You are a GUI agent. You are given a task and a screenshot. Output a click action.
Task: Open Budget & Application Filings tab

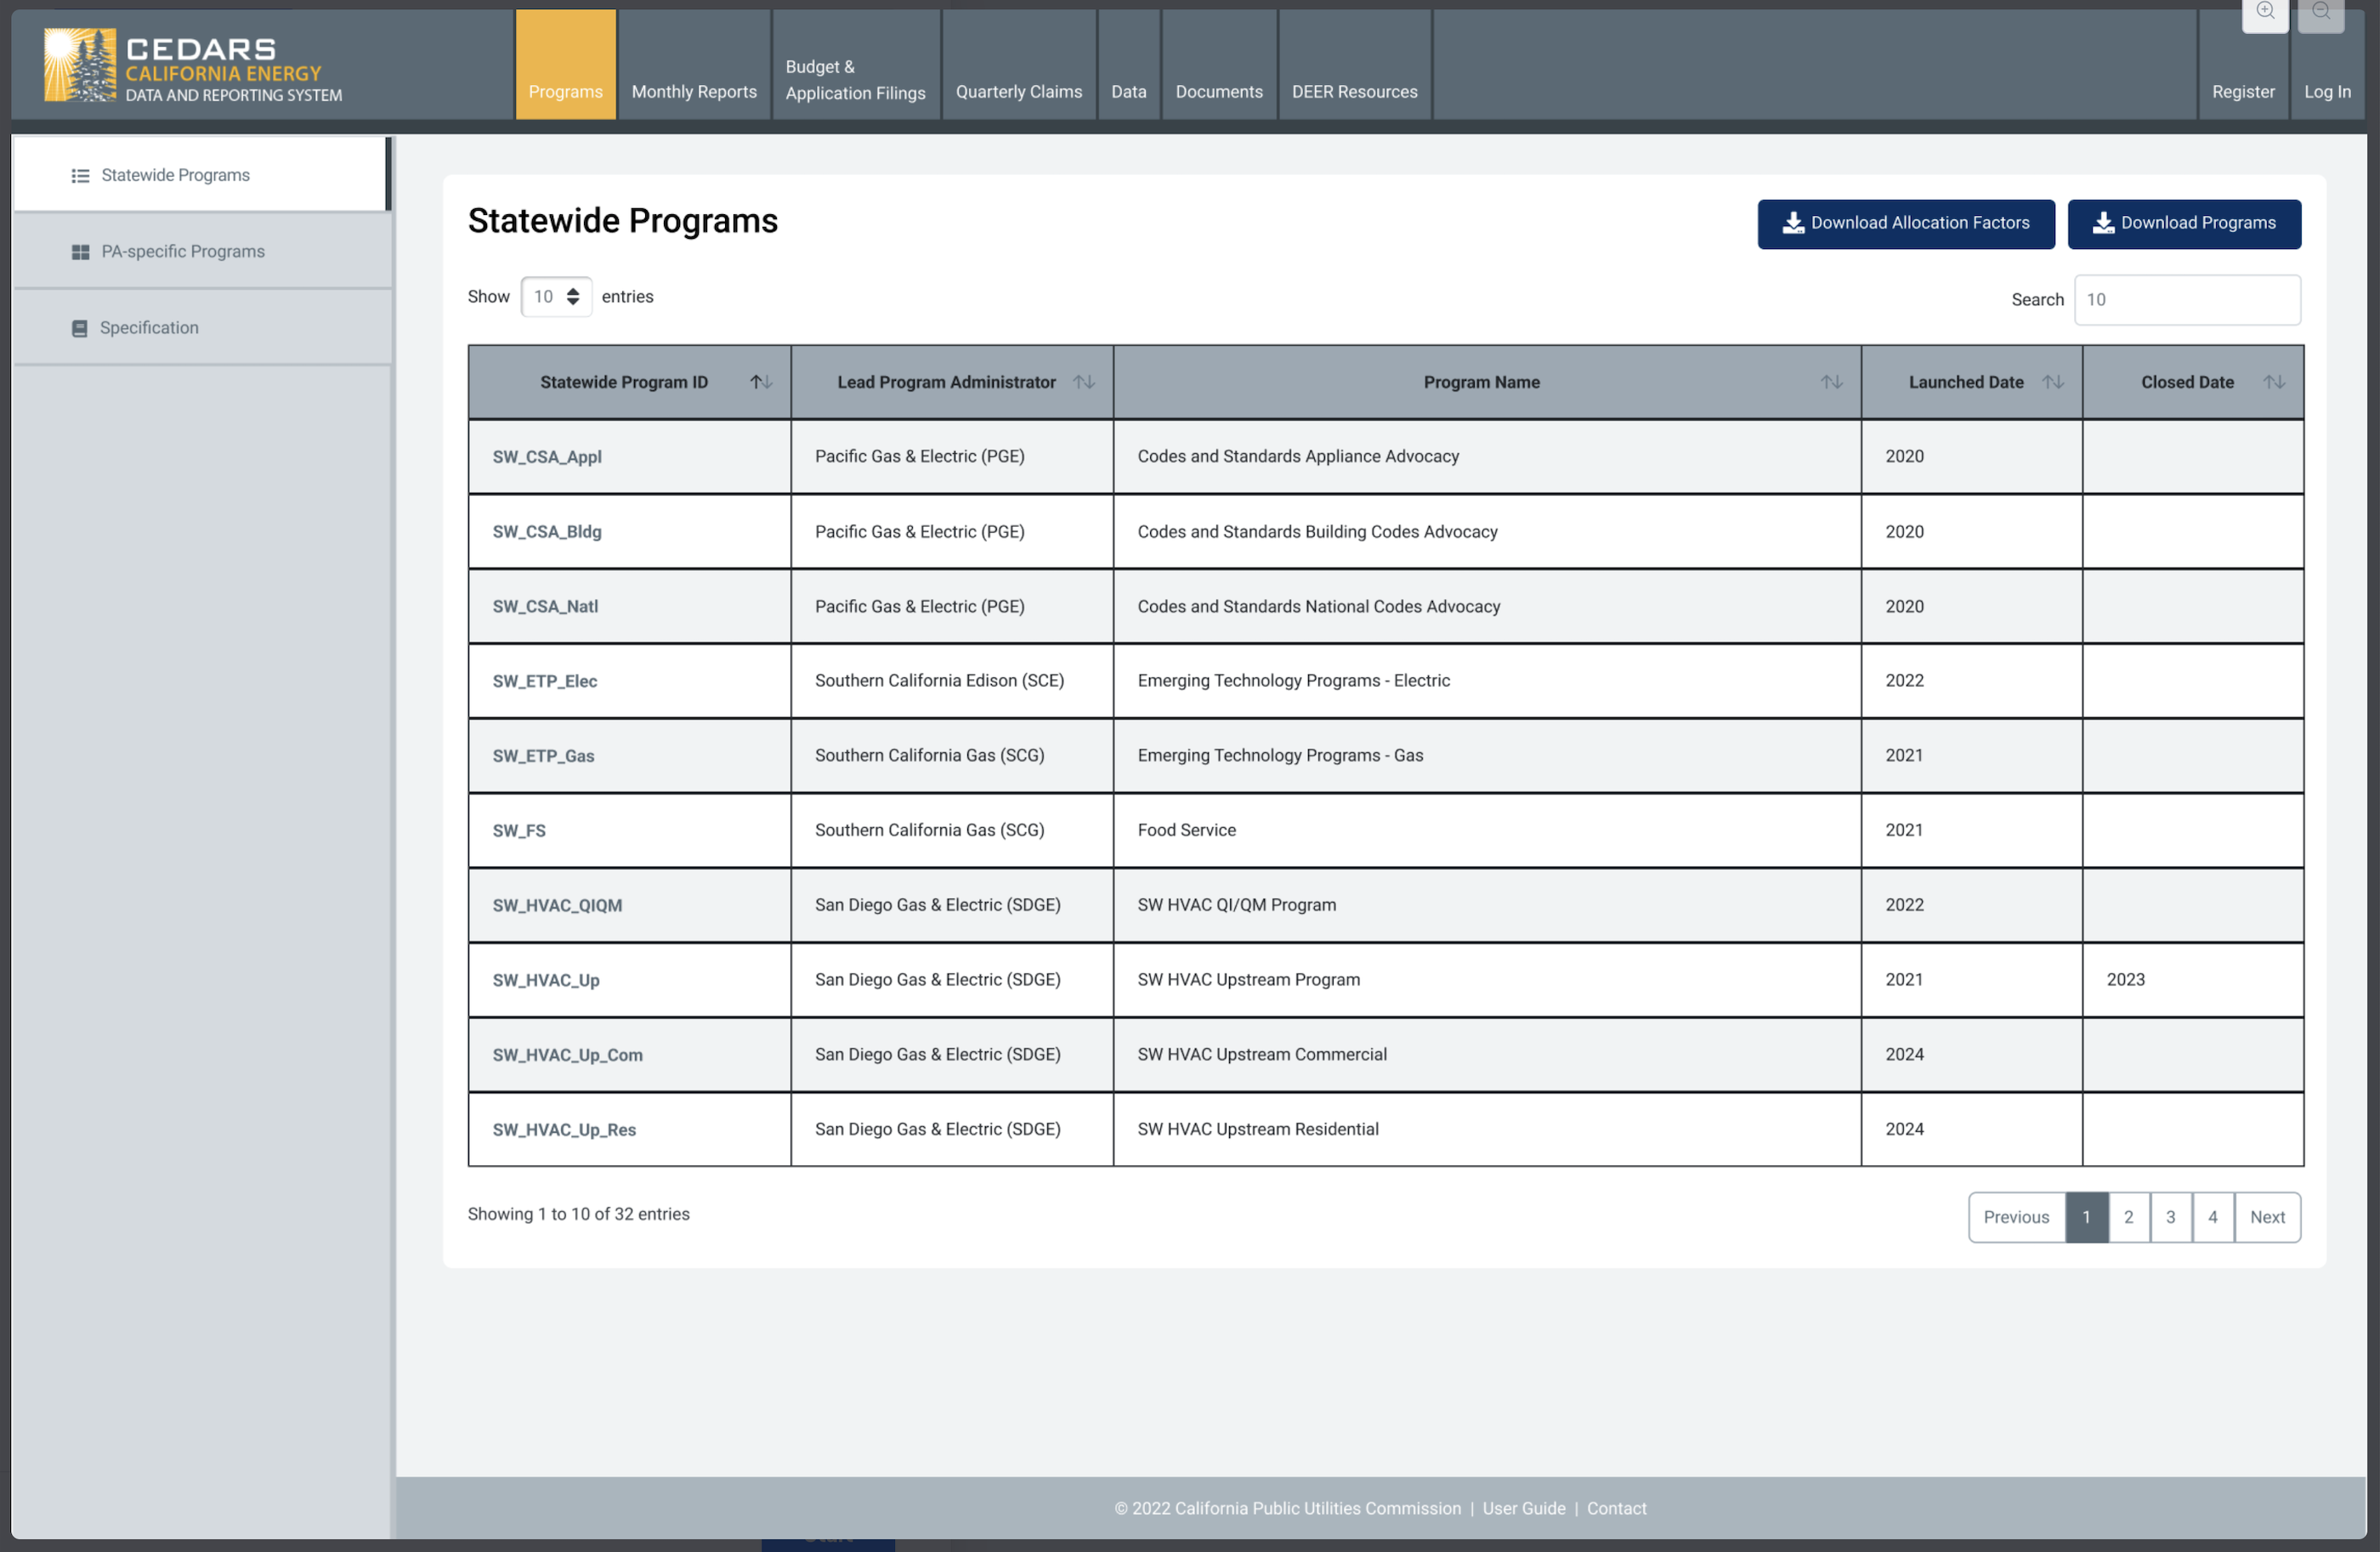point(855,80)
